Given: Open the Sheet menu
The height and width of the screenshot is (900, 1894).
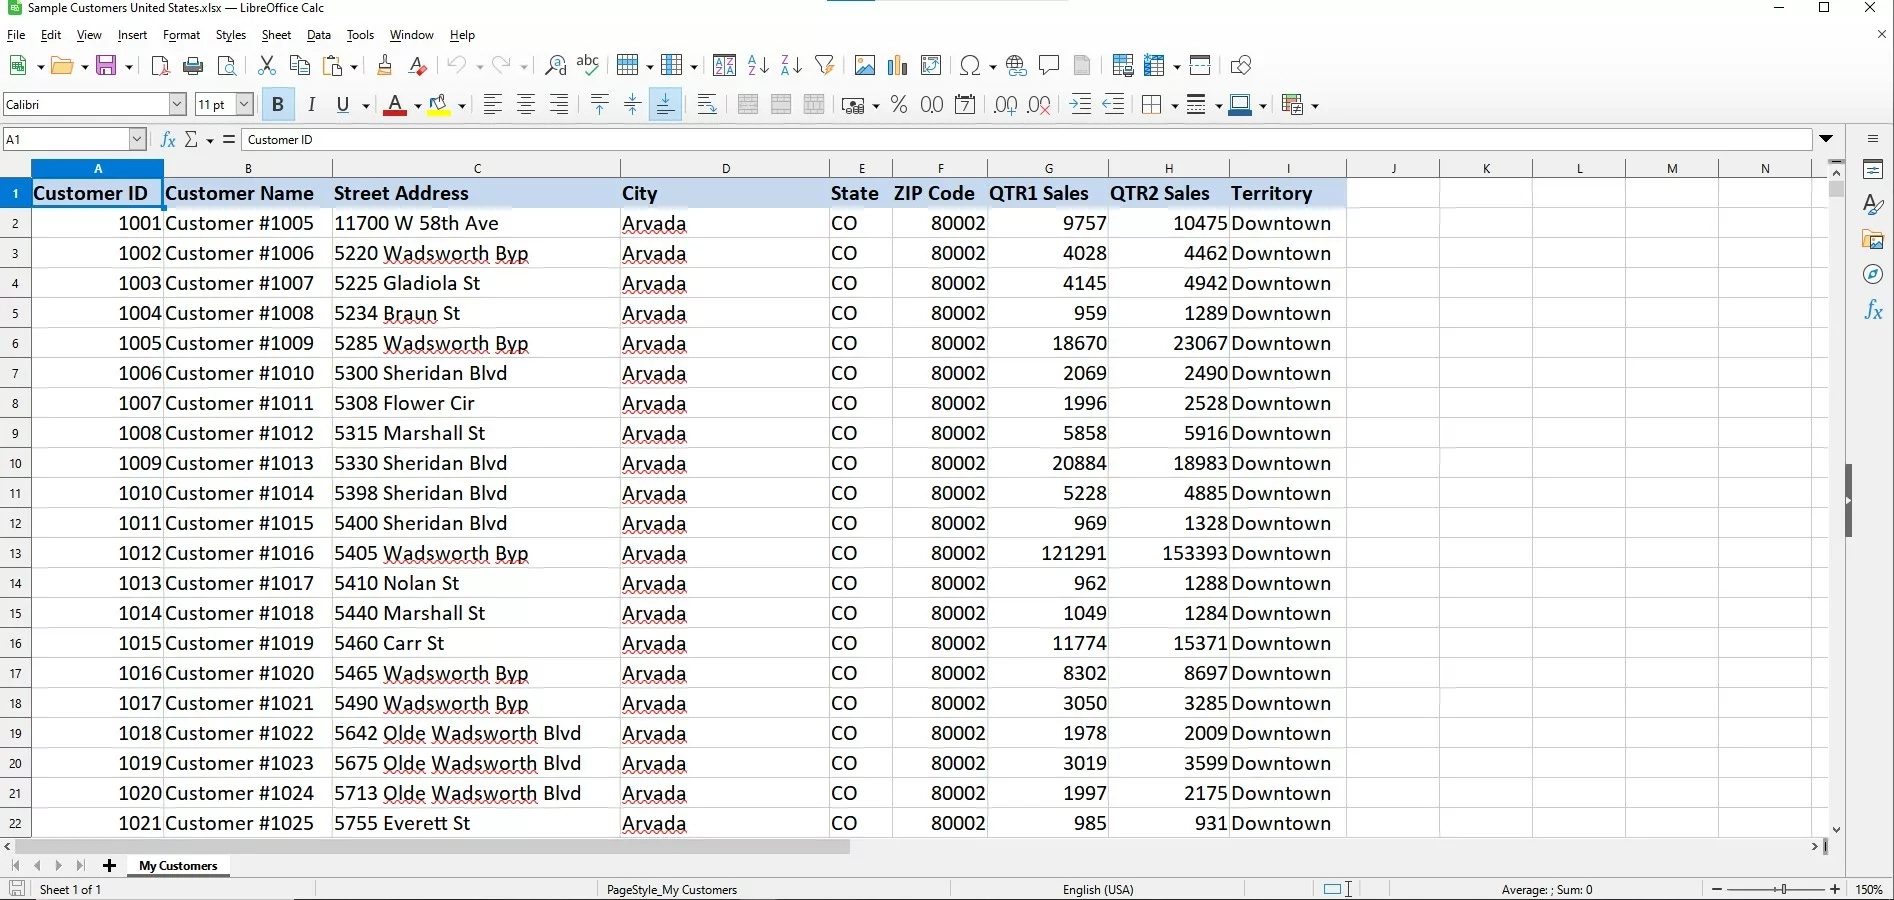Looking at the screenshot, I should tap(276, 35).
